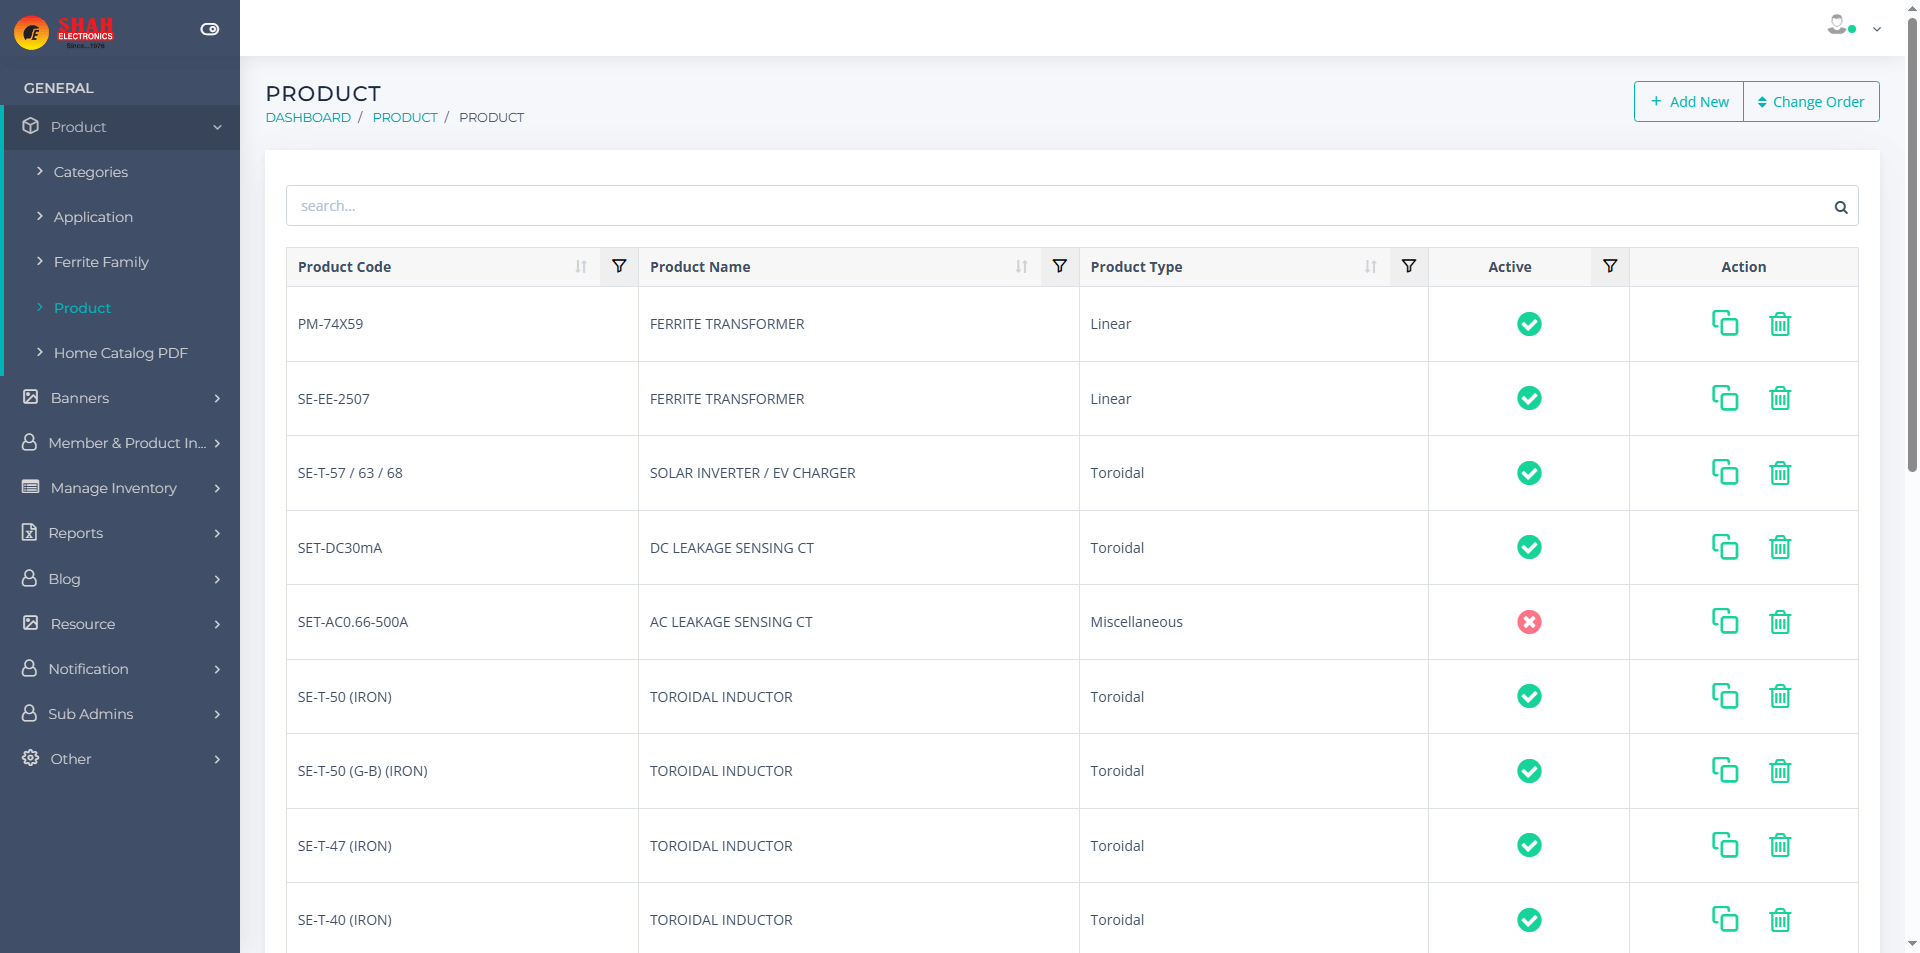The width and height of the screenshot is (1920, 953).
Task: Click the filter icon on Product Code column
Action: tap(619, 266)
